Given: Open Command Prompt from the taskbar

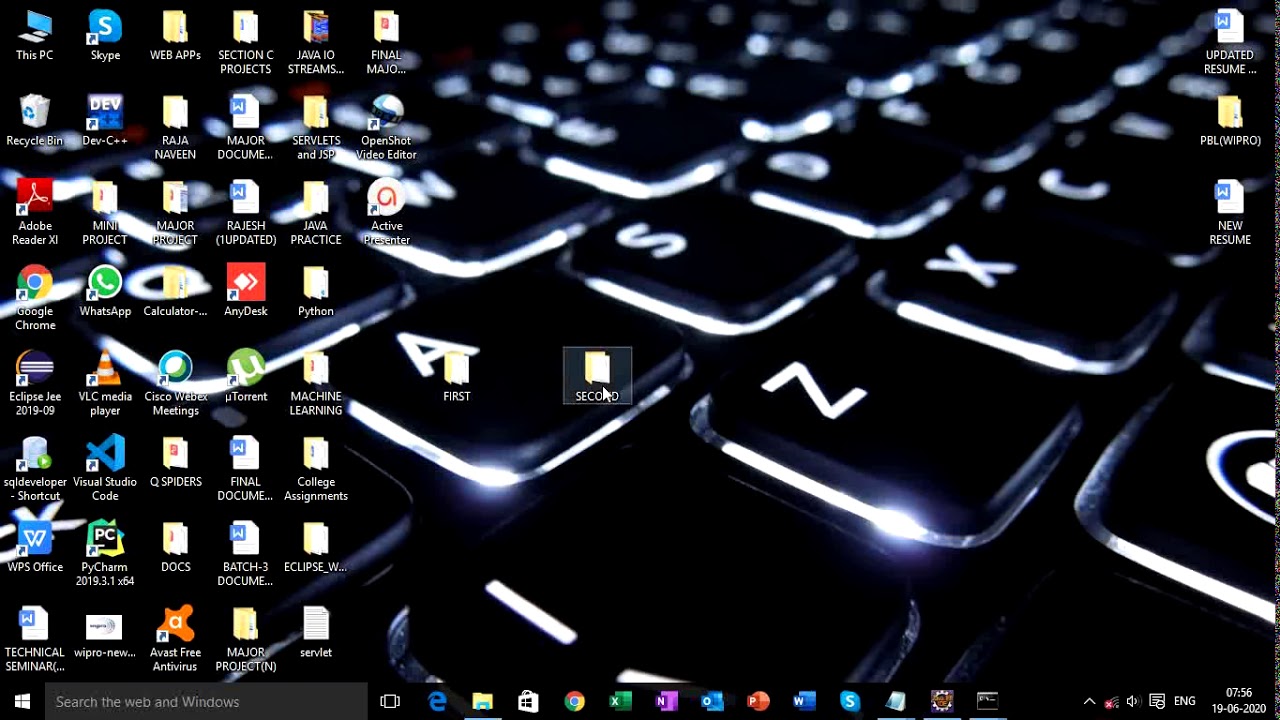Looking at the screenshot, I should 987,701.
